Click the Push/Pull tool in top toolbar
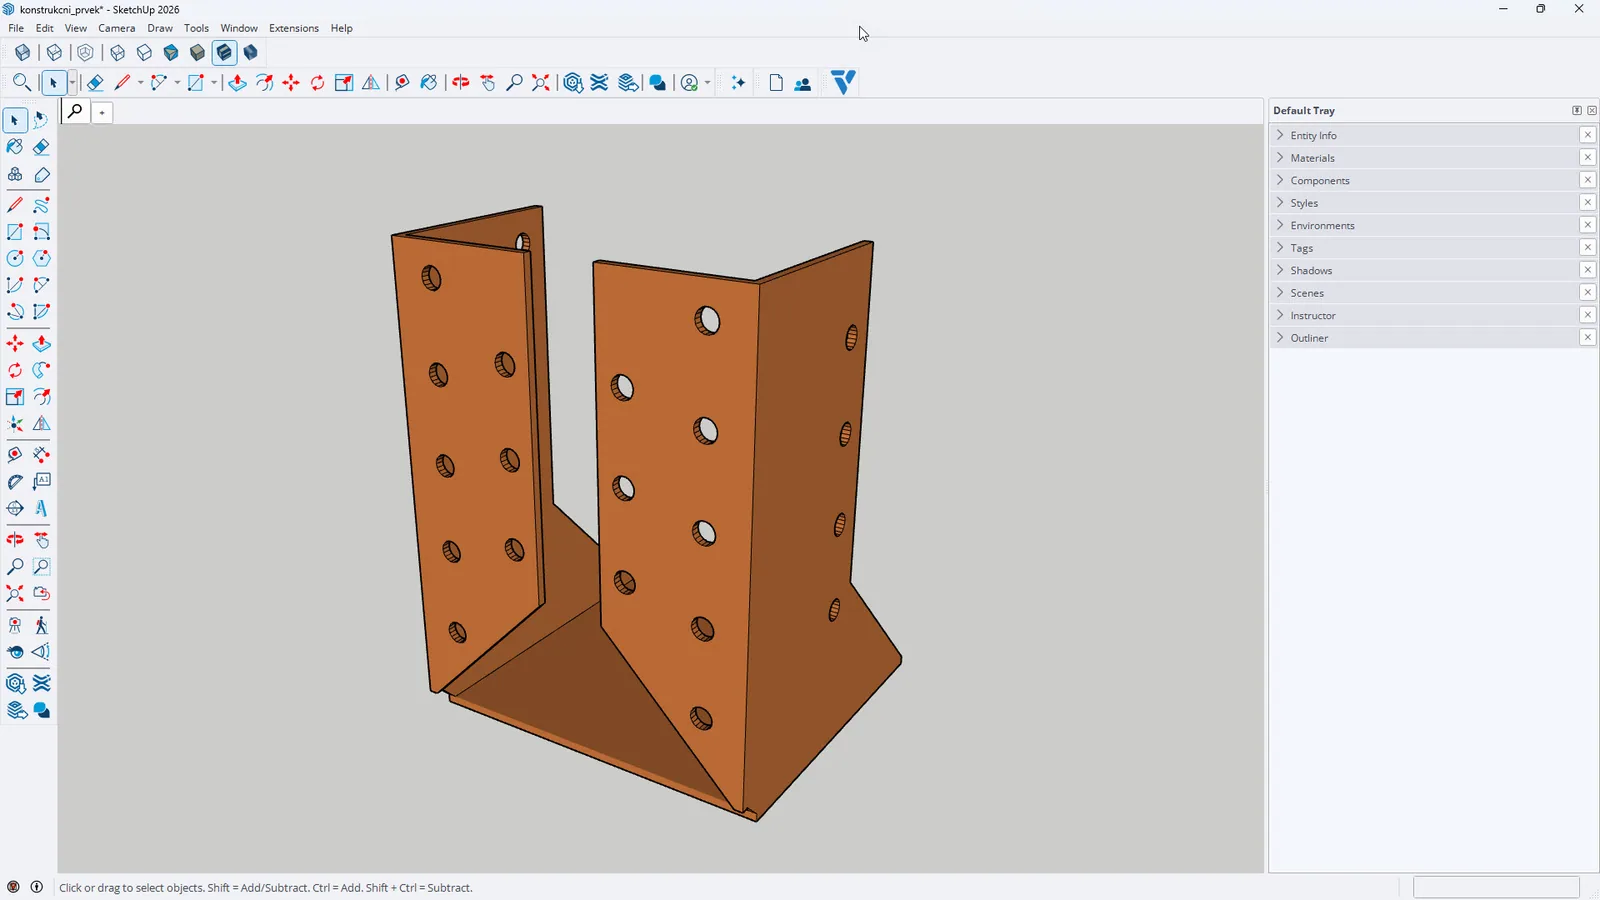This screenshot has width=1600, height=900. tap(237, 83)
